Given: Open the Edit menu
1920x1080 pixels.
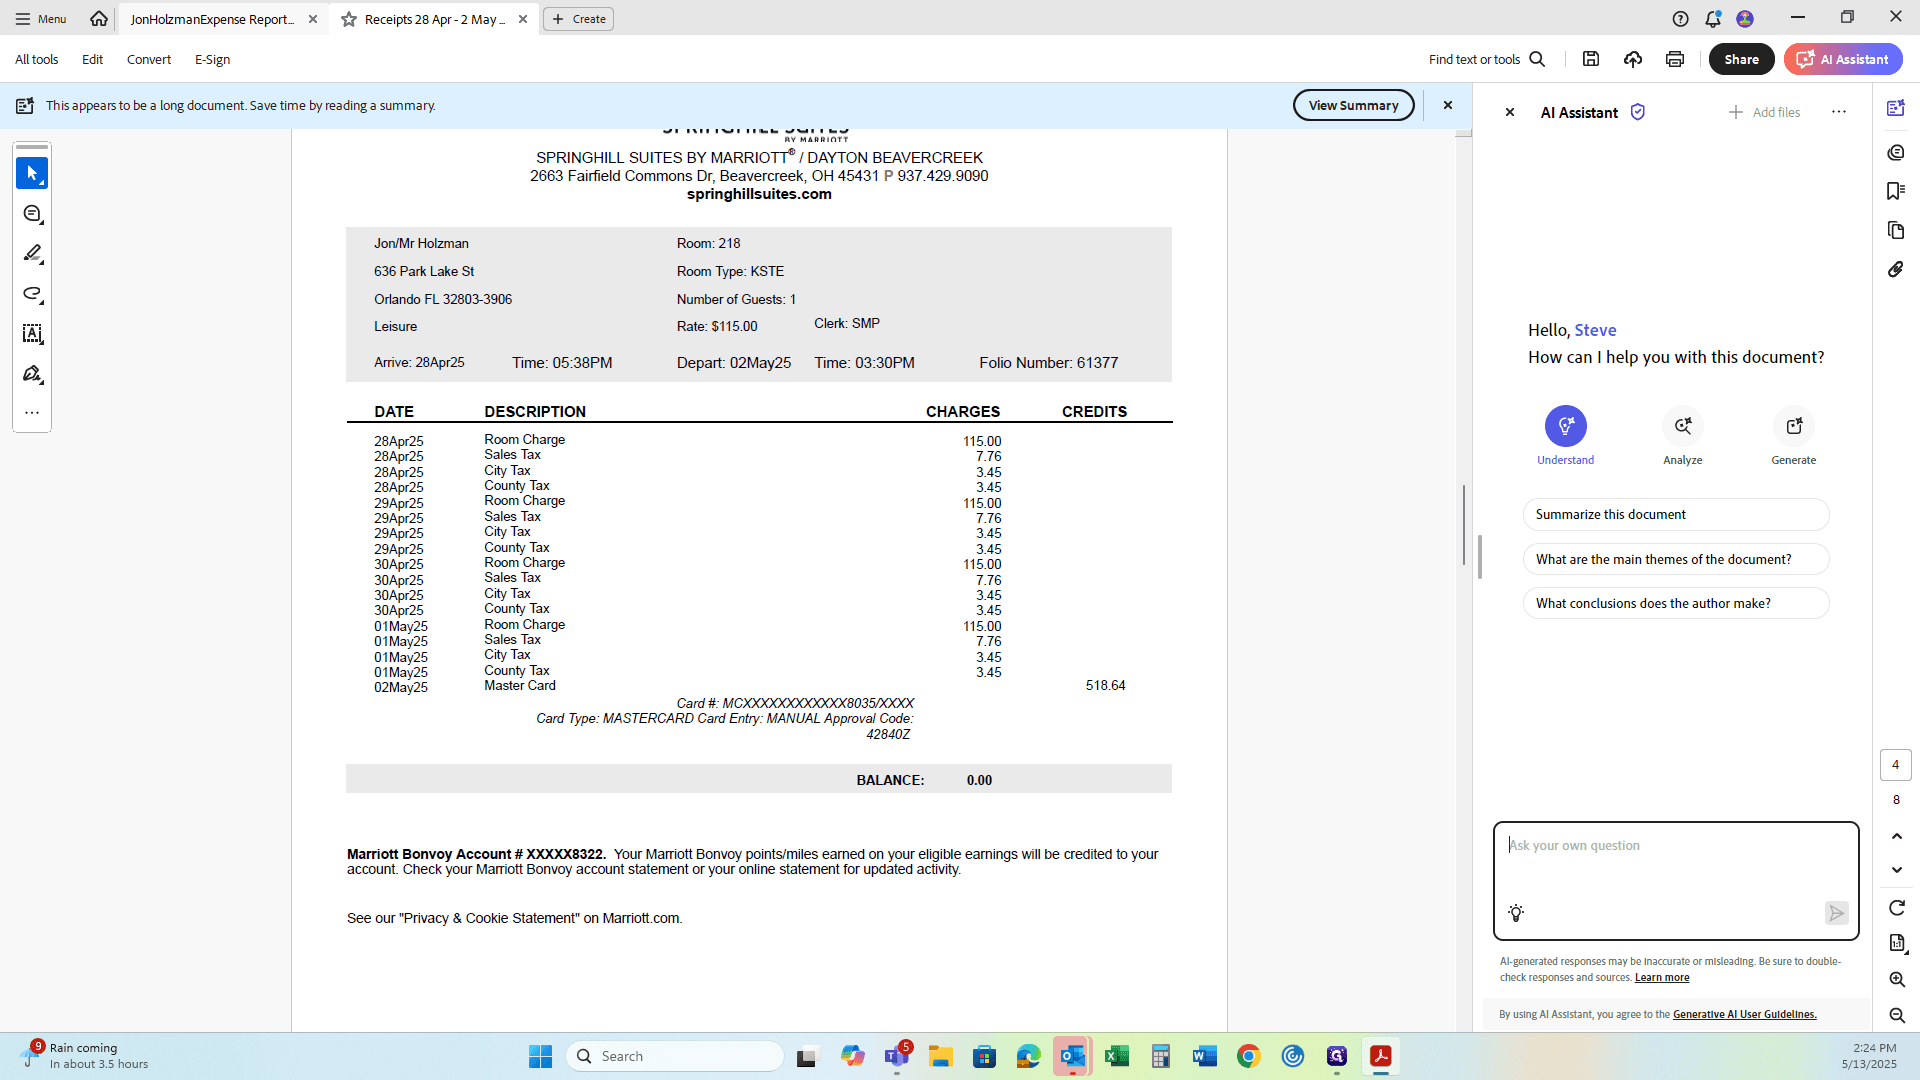Looking at the screenshot, I should 93,60.
